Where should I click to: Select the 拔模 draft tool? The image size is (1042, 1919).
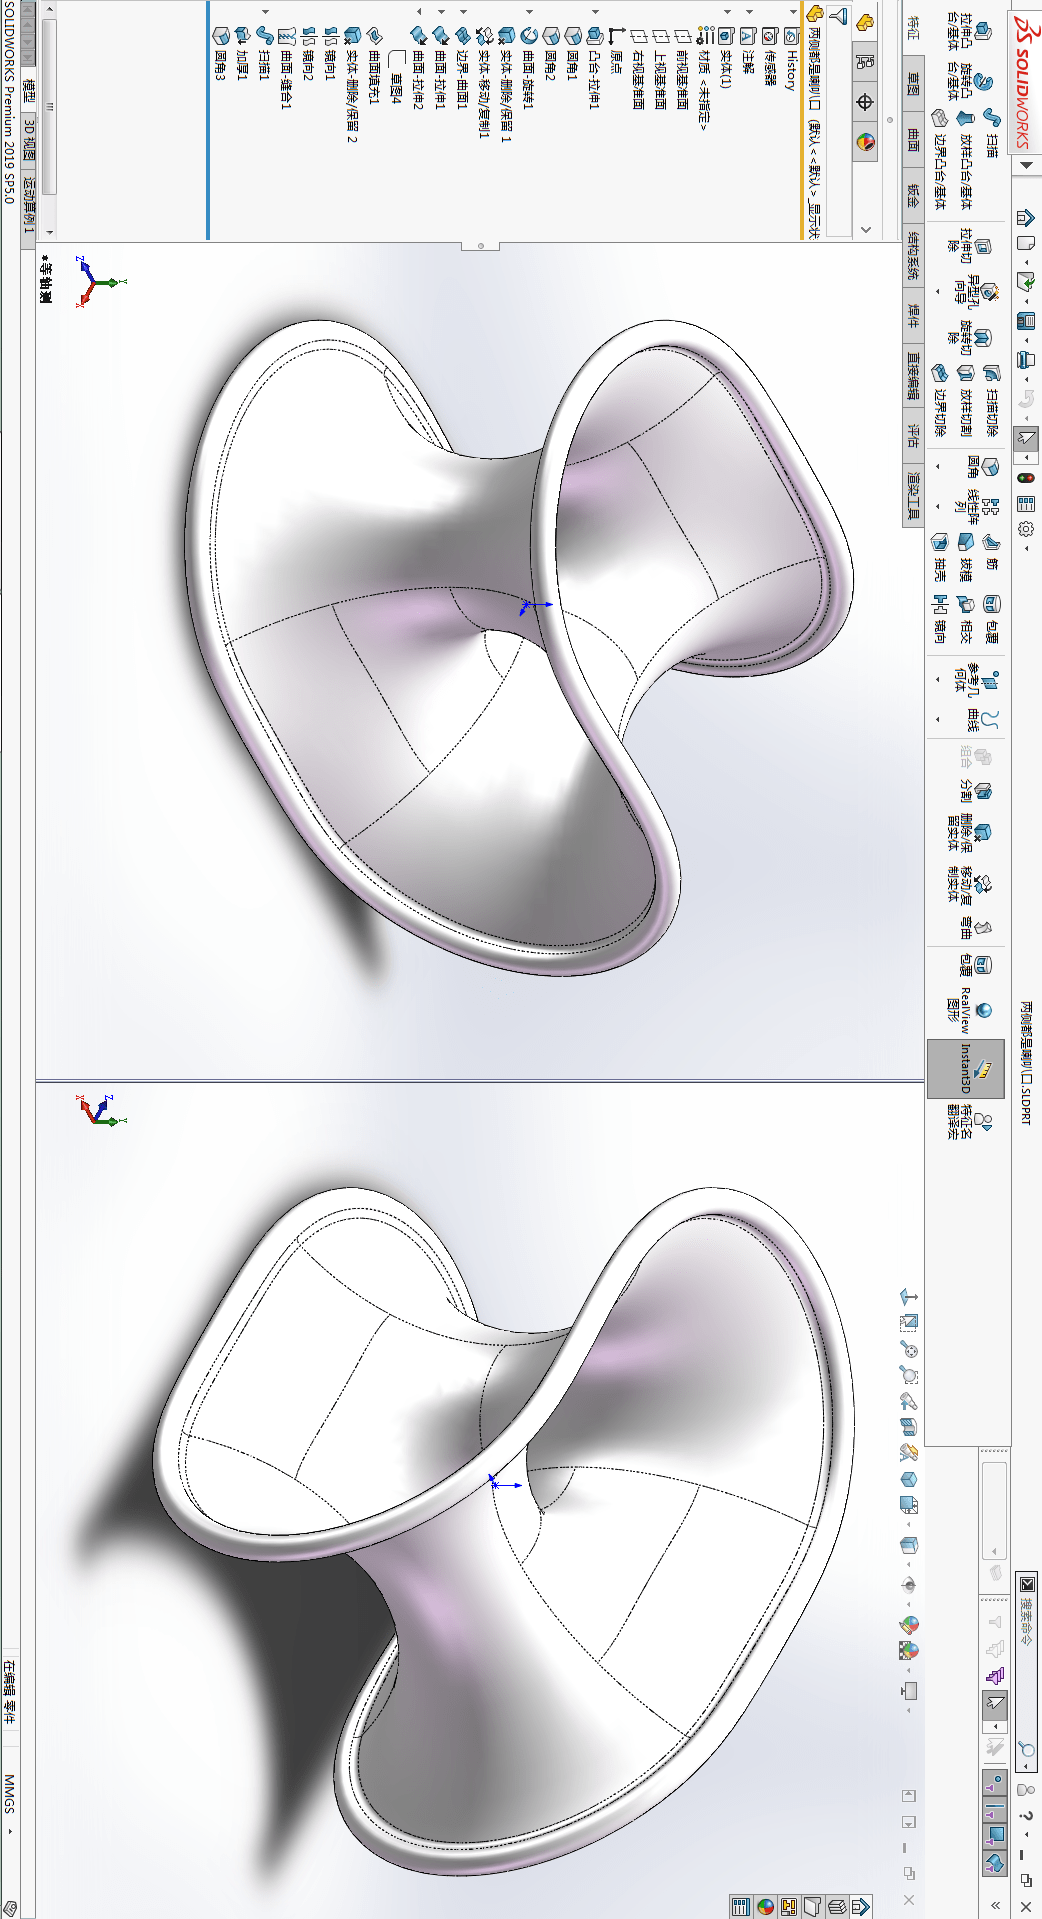[965, 555]
